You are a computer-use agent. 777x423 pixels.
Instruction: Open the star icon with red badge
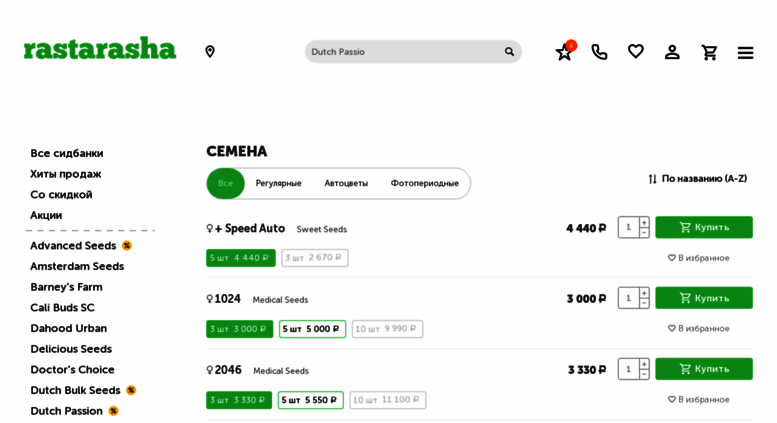pos(565,51)
